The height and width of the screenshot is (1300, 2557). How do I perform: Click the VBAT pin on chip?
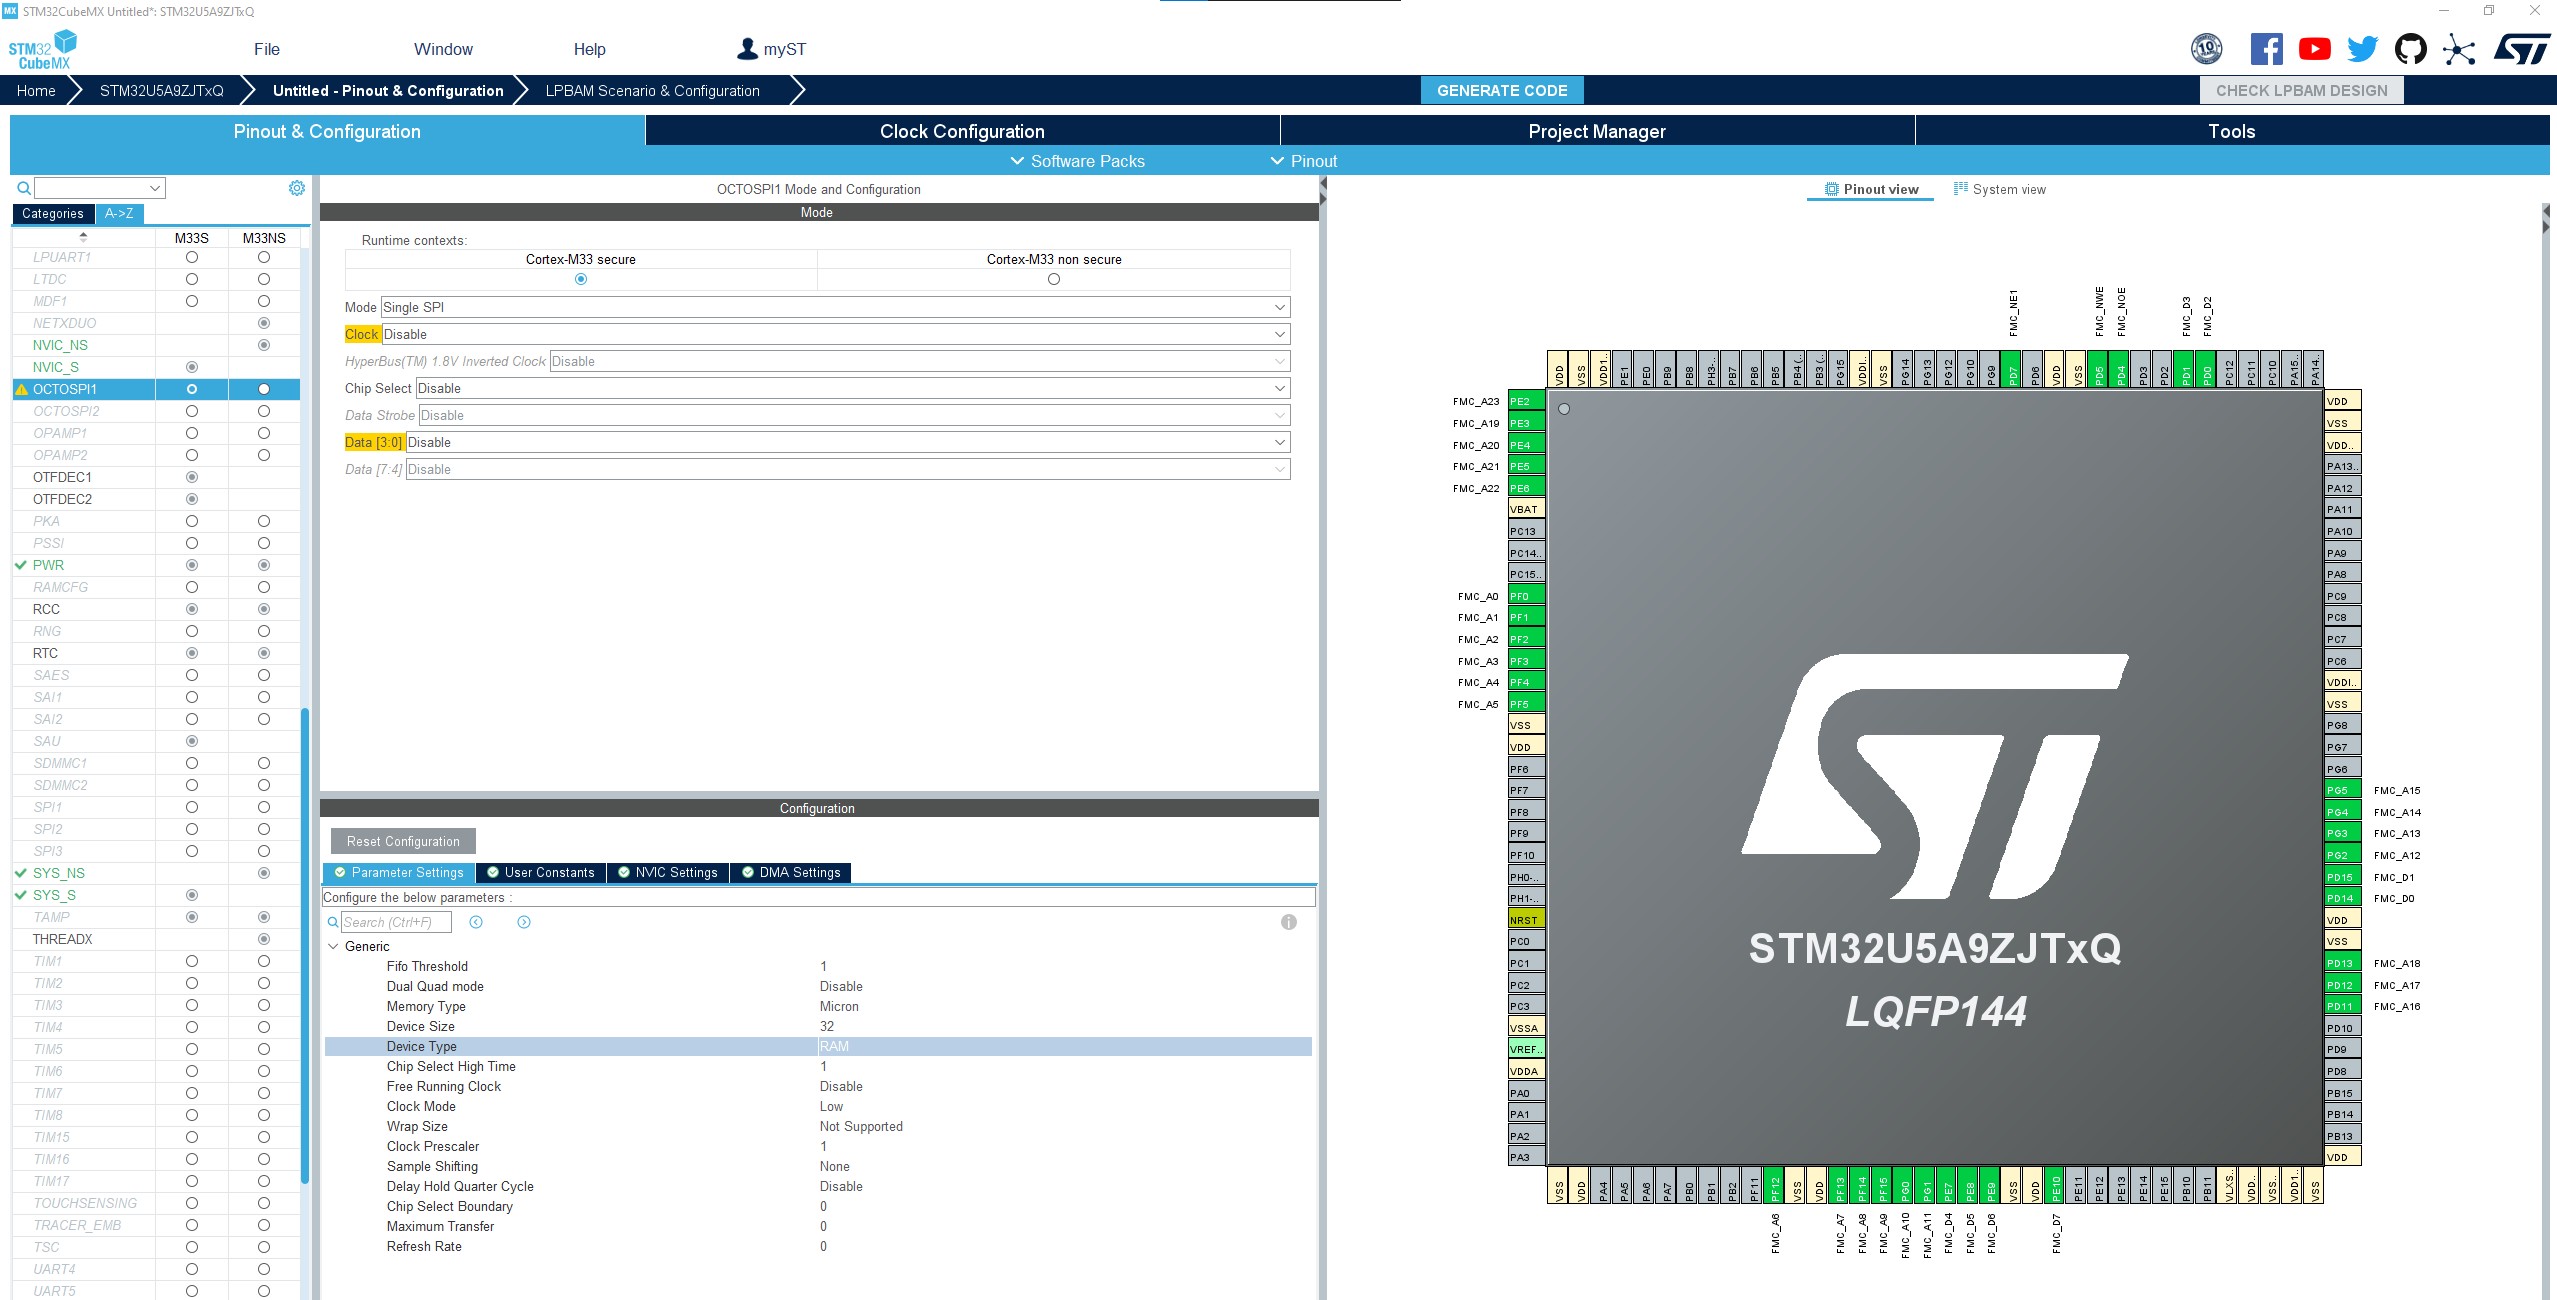coord(1526,509)
